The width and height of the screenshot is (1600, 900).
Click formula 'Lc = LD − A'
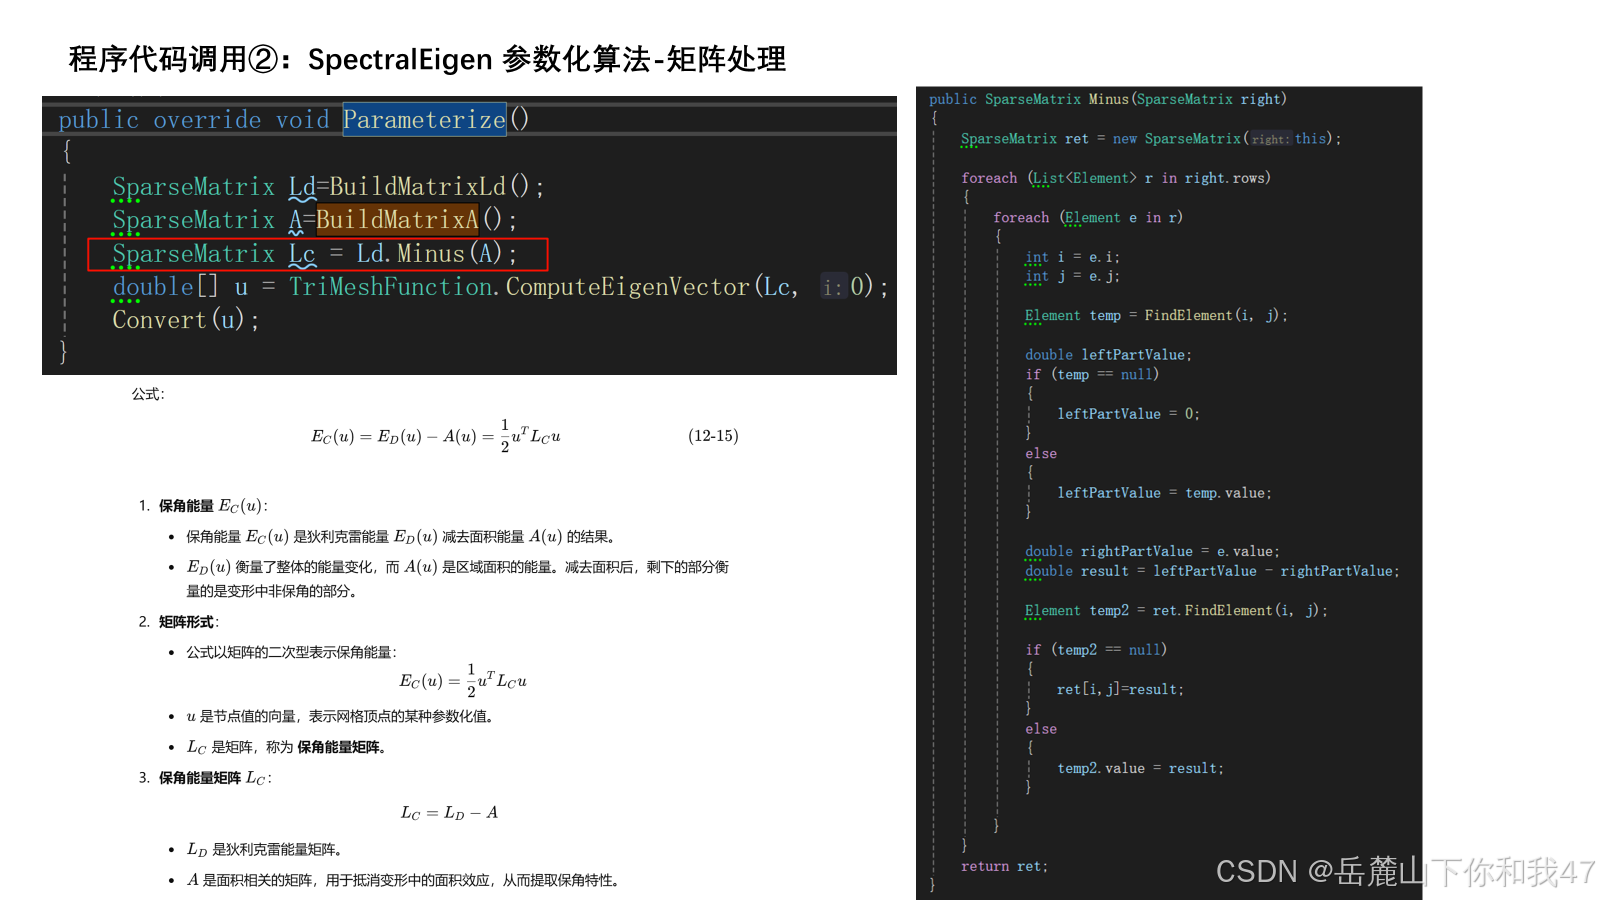(449, 813)
